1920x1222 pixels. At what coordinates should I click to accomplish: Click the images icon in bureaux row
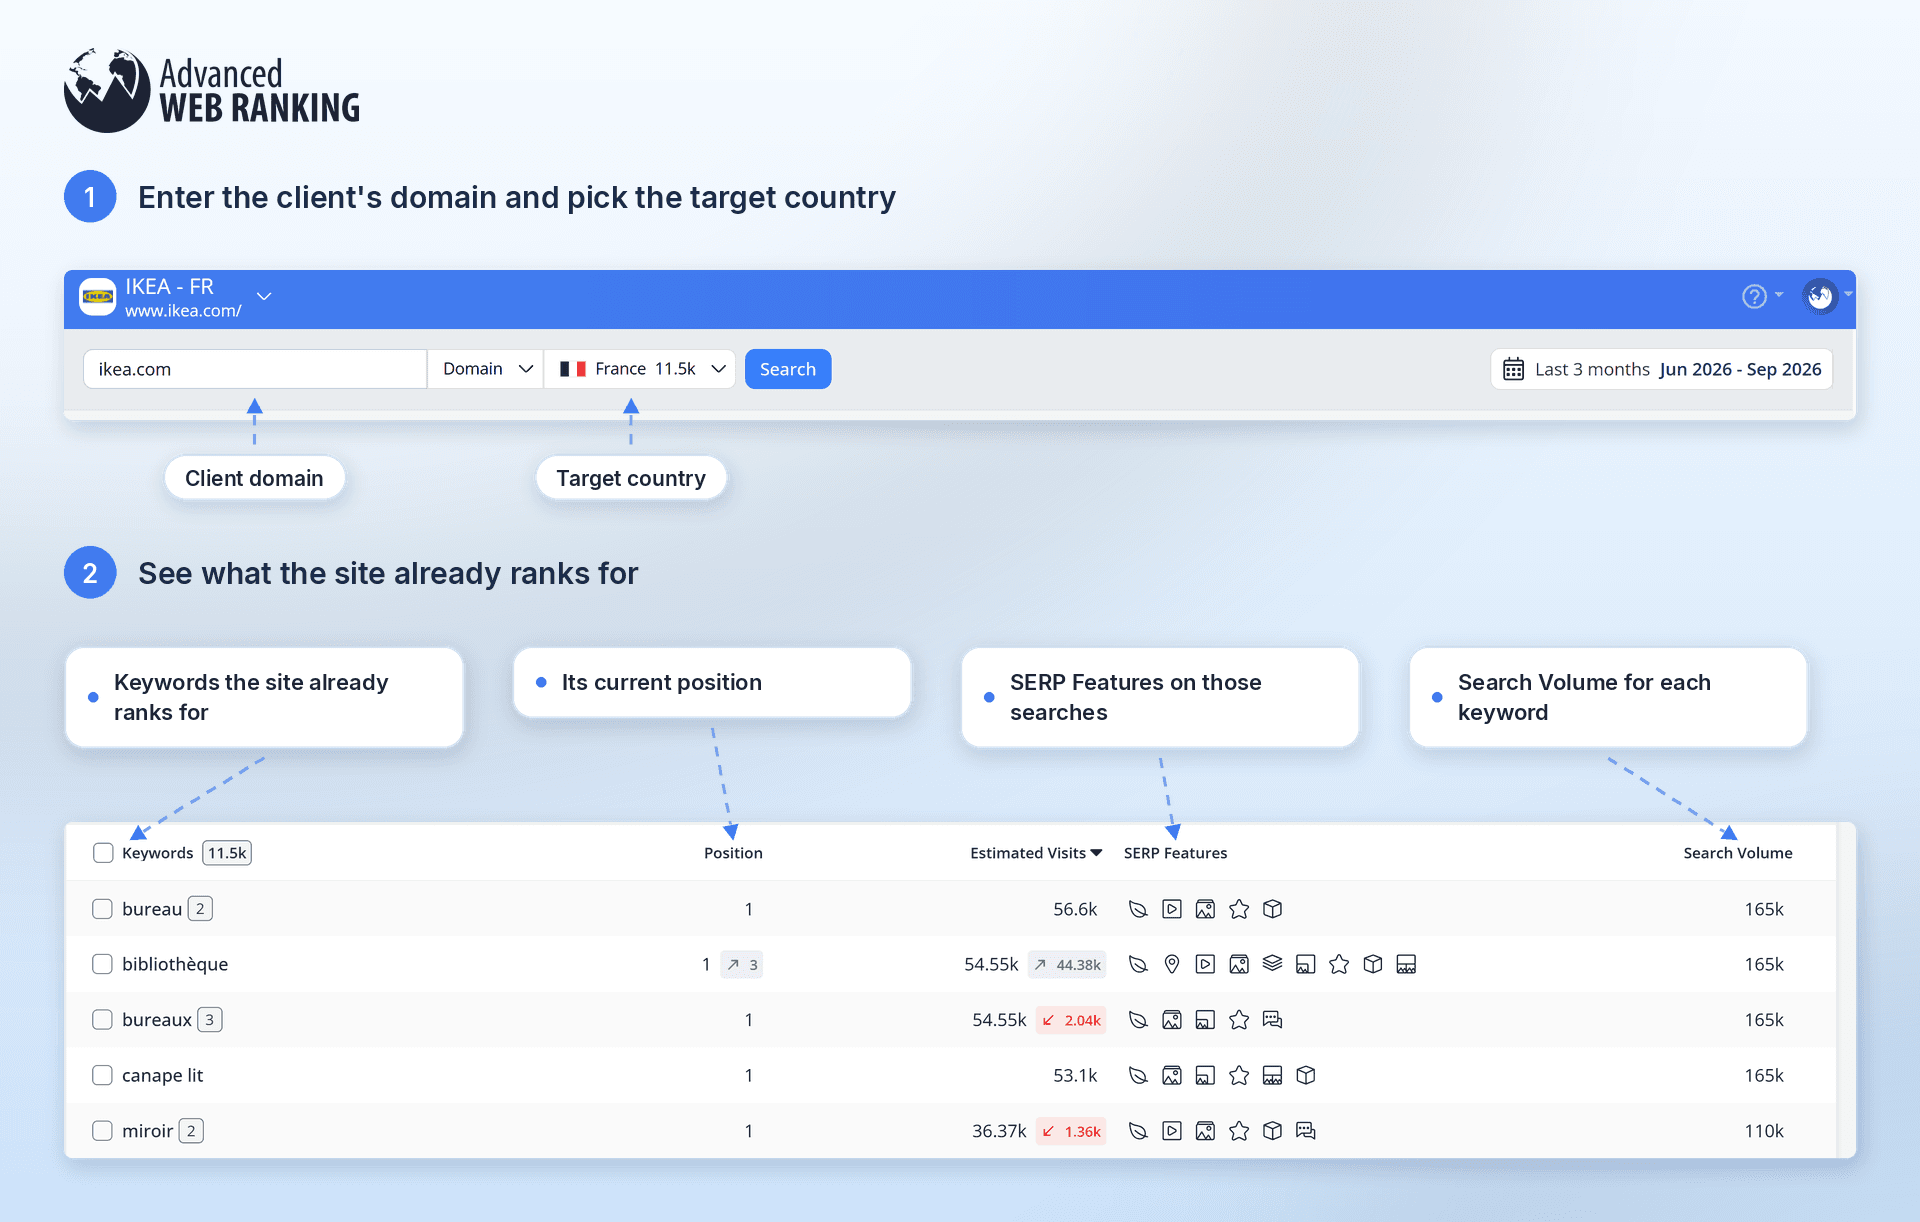point(1172,1020)
